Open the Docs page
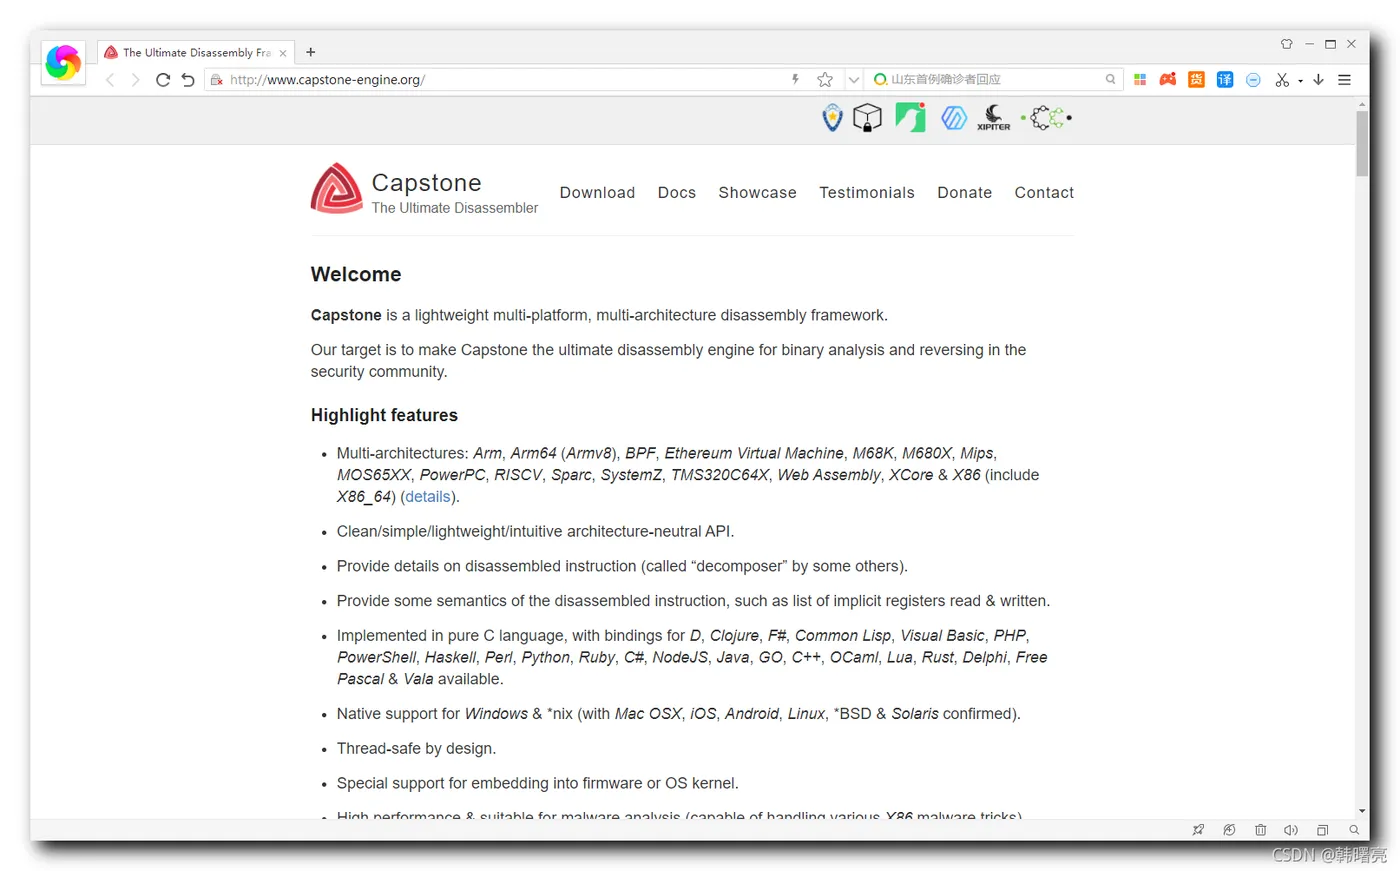The height and width of the screenshot is (871, 1400). [676, 193]
